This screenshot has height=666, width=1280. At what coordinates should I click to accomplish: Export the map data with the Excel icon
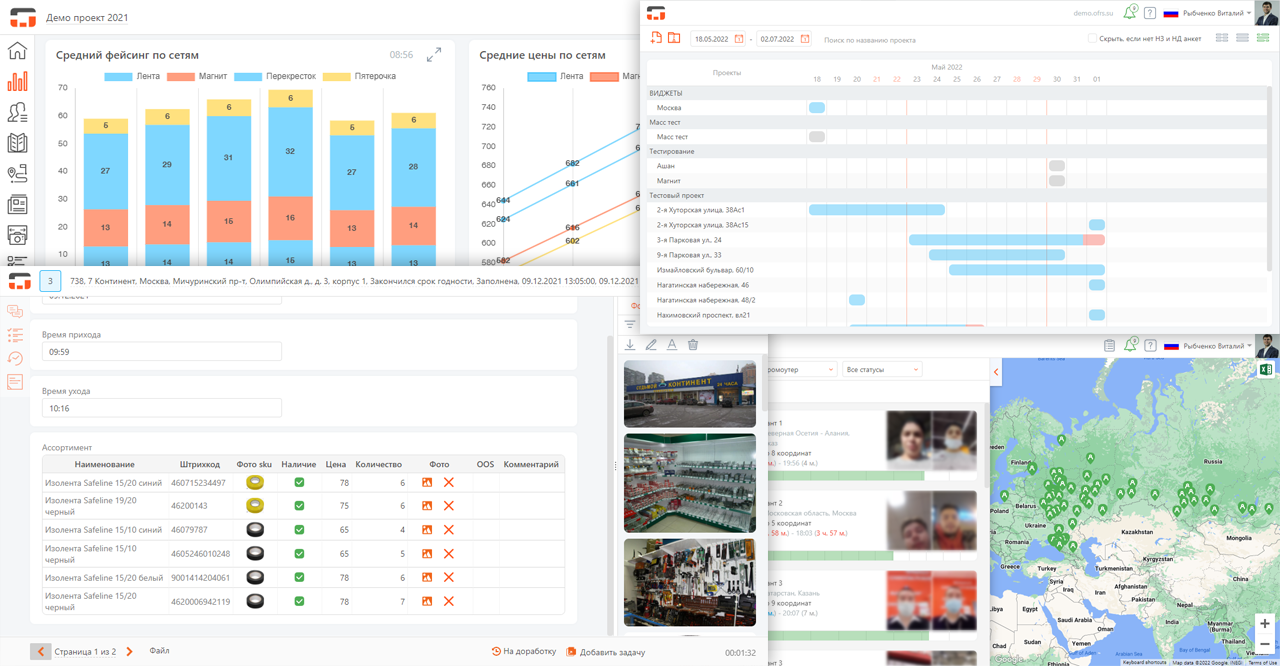(x=1265, y=370)
